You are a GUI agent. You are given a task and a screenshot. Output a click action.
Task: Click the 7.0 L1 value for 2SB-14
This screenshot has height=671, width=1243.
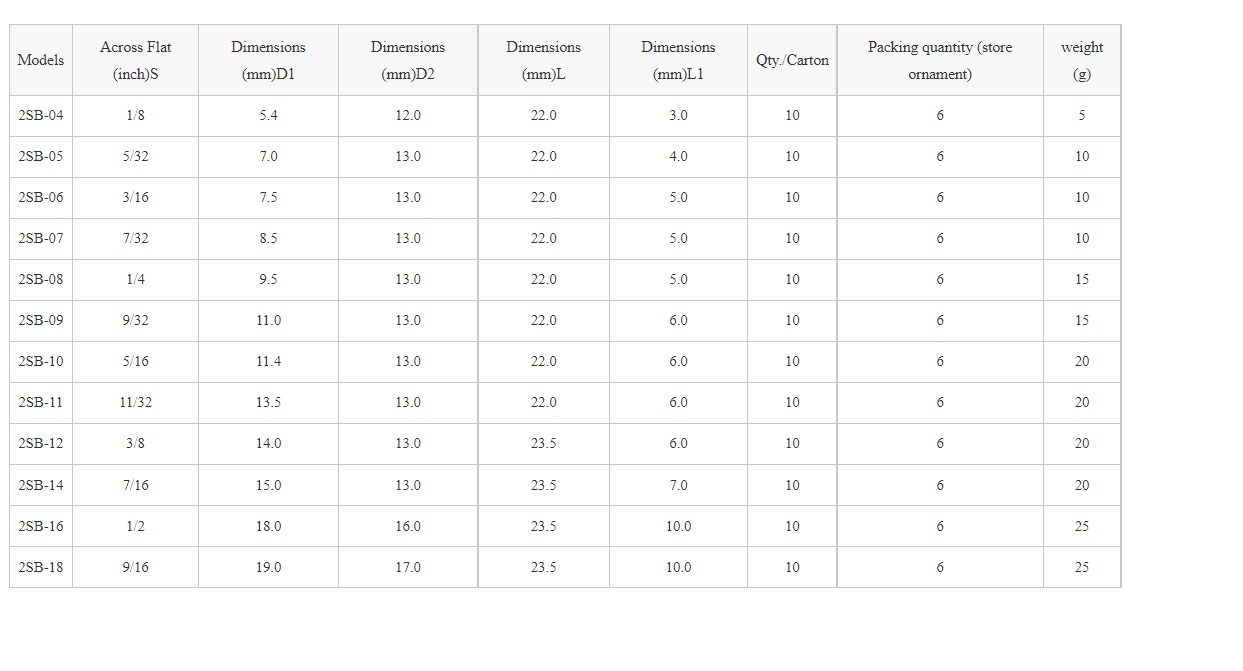coord(678,485)
